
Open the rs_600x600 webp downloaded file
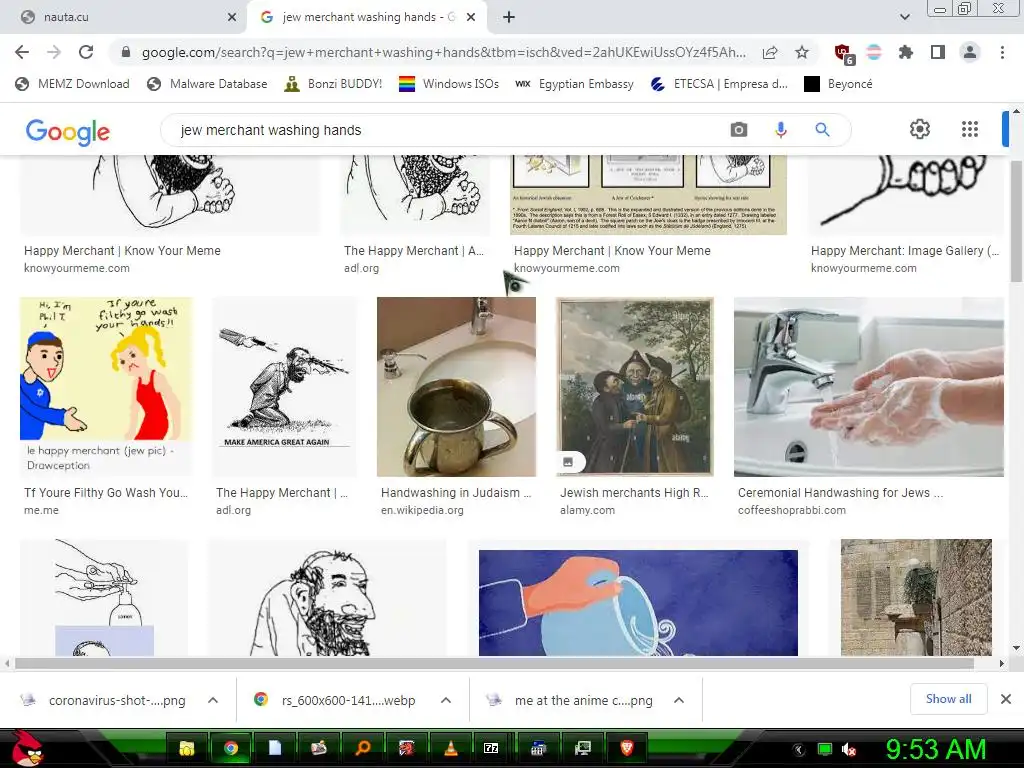click(x=334, y=700)
